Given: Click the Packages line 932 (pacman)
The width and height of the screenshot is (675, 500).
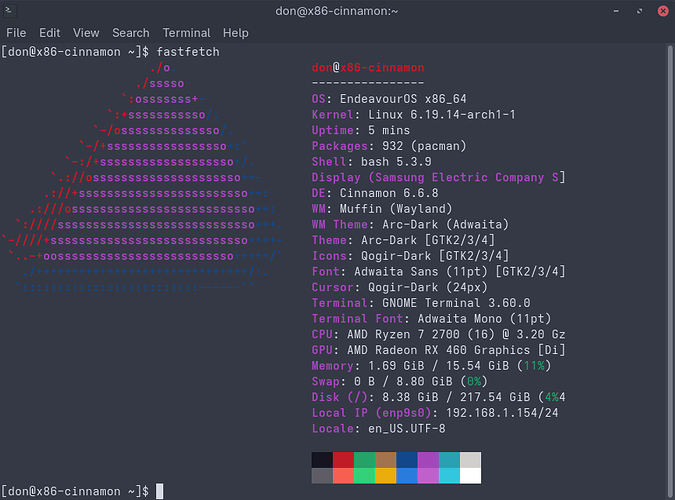Looking at the screenshot, I should click(x=389, y=146).
